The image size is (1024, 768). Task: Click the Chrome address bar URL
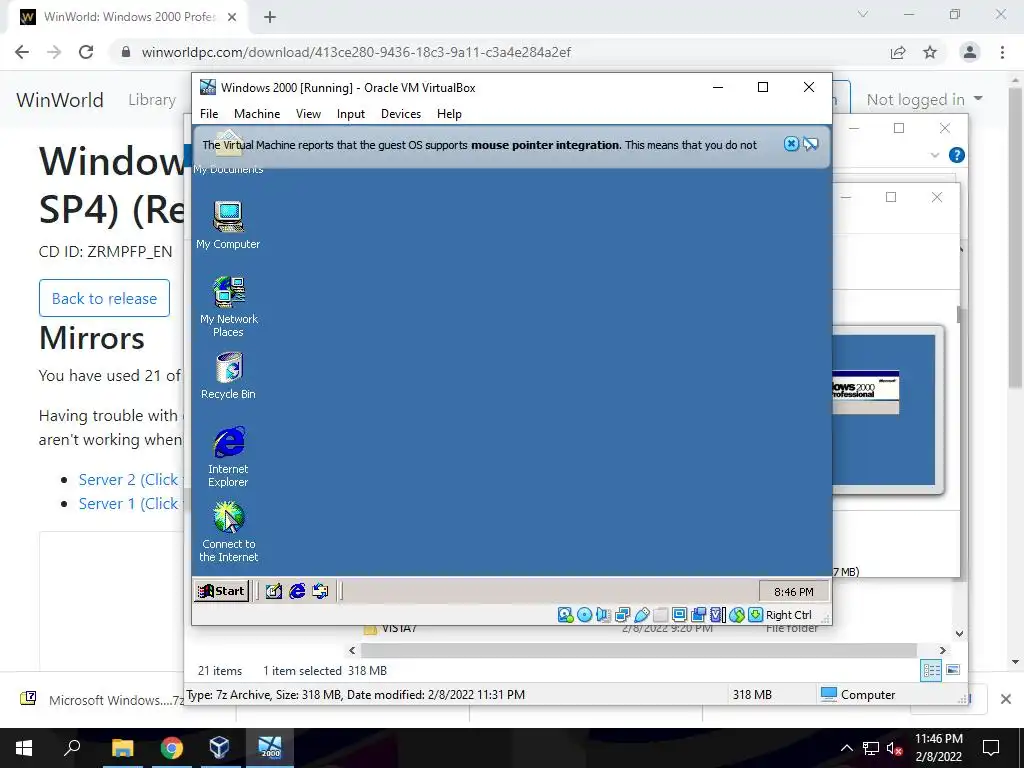pos(357,52)
